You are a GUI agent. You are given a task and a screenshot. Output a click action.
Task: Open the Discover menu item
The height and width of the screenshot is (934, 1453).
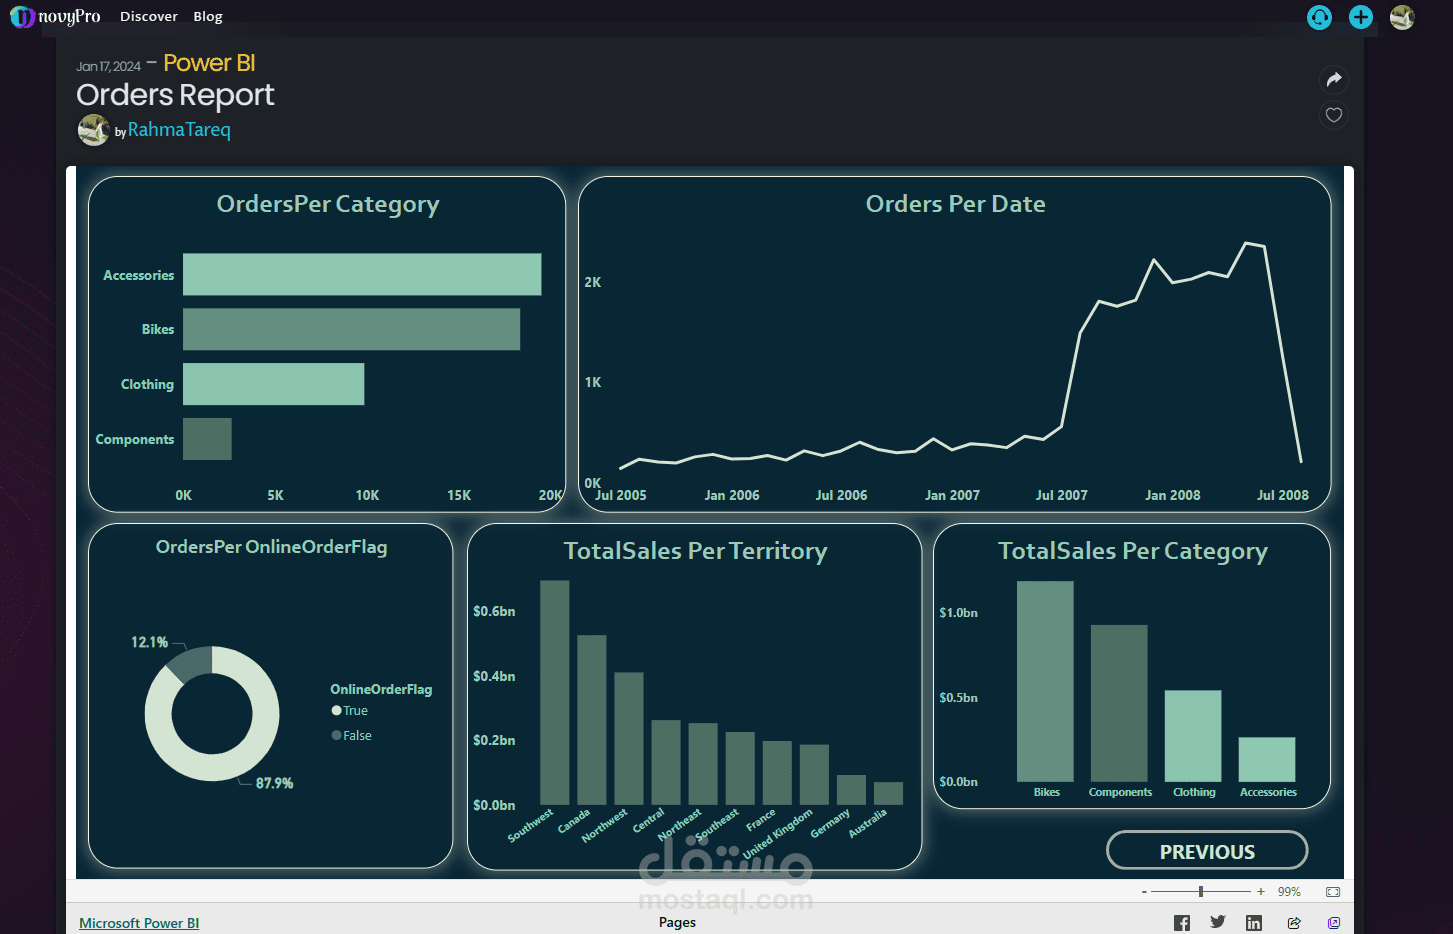tap(149, 17)
